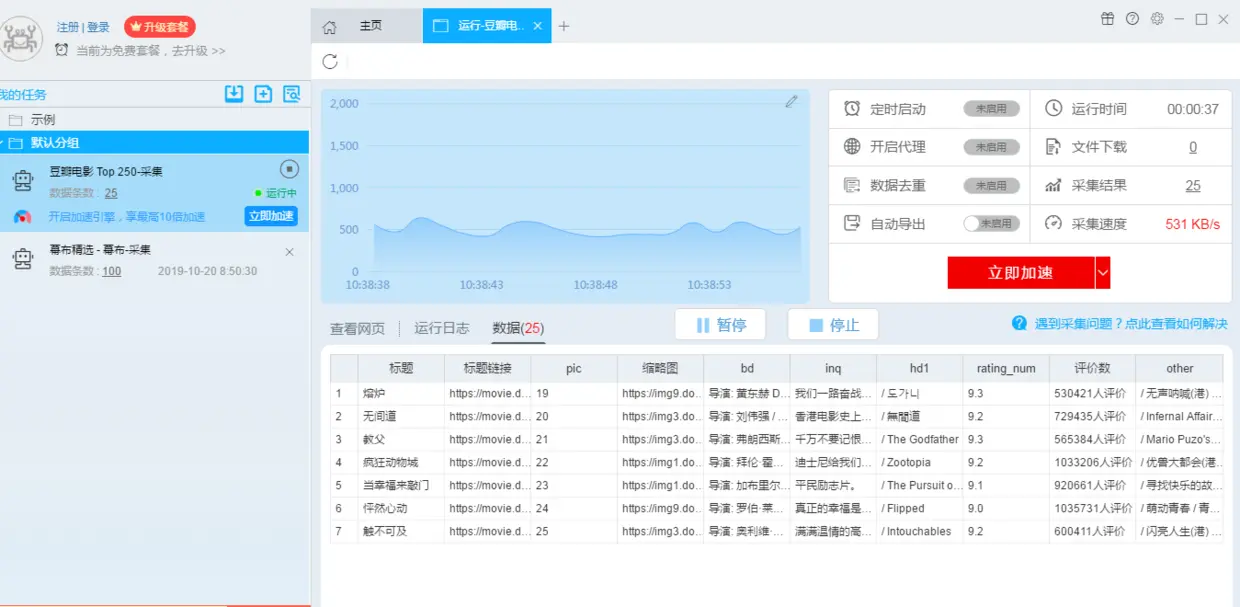This screenshot has width=1240, height=607.
Task: Switch to the 查看网页 tab
Action: [x=358, y=328]
